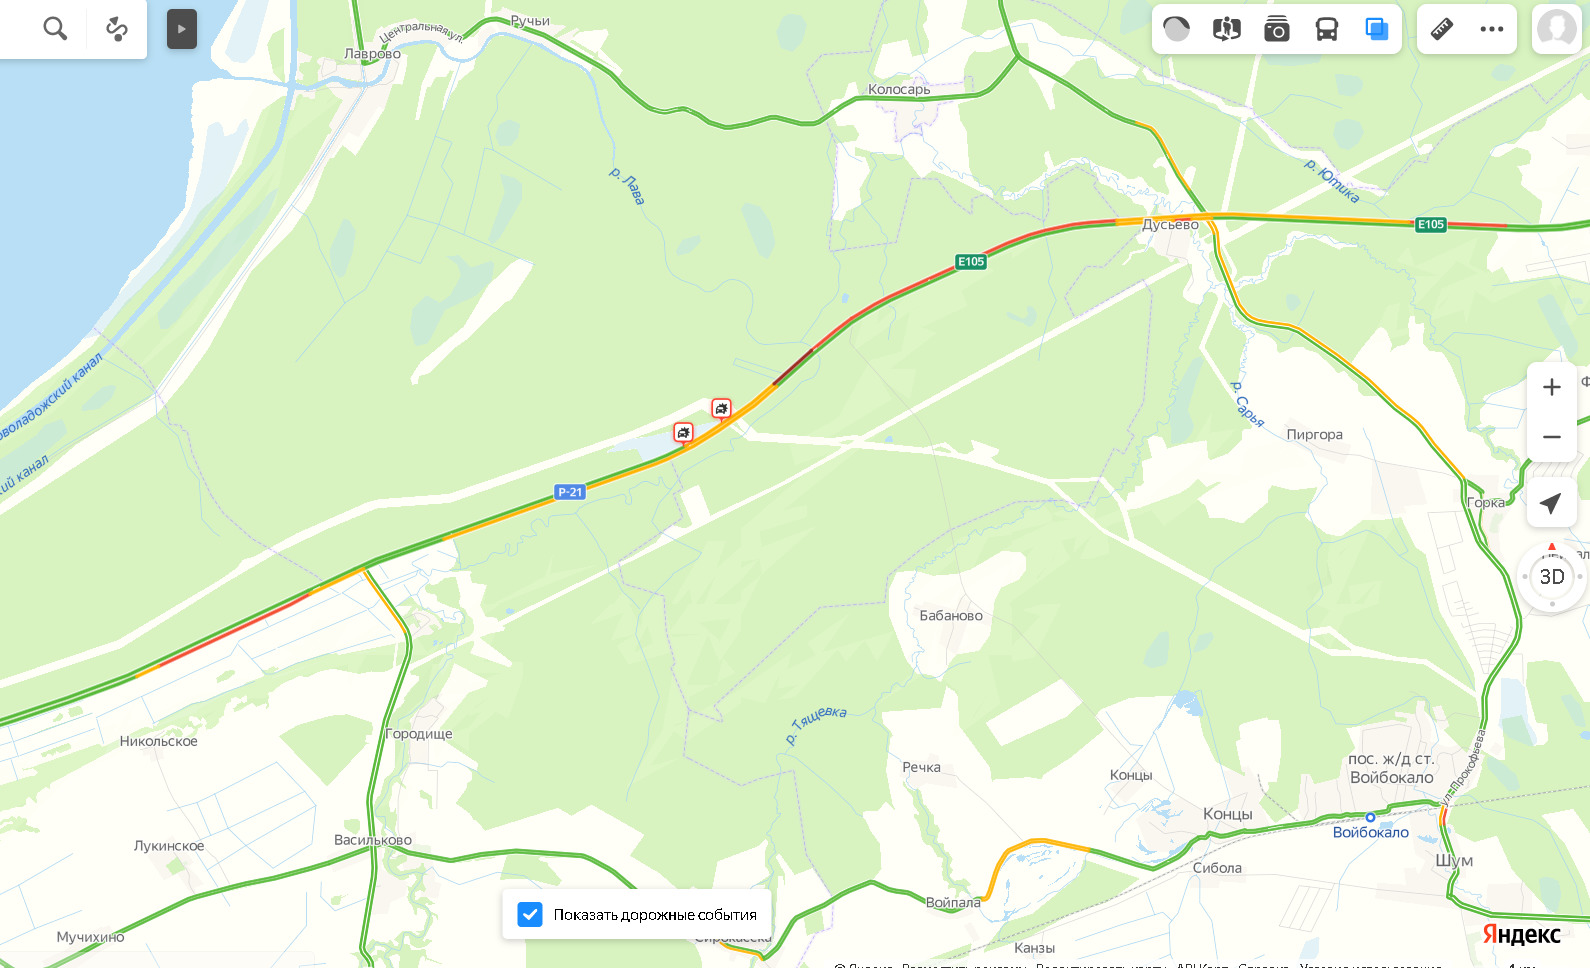
Task: Open the map search magnifier
Action: pyautogui.click(x=55, y=29)
